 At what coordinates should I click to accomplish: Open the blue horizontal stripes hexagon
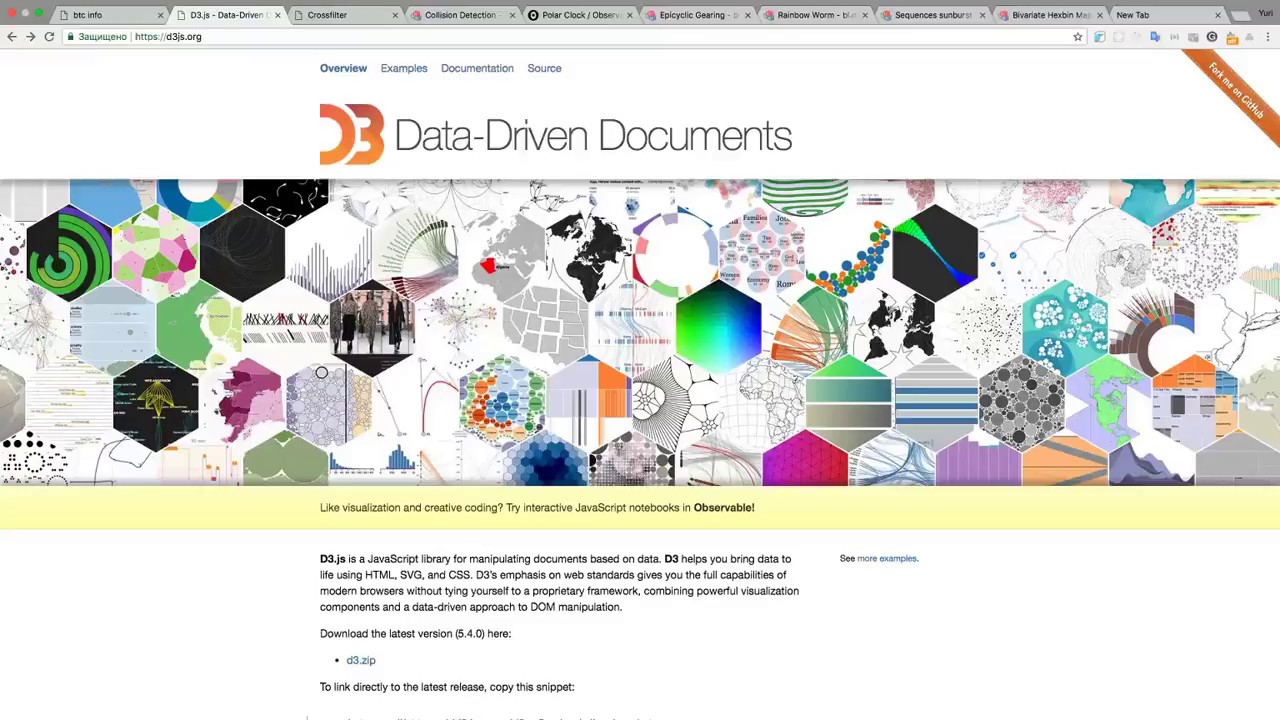(935, 403)
